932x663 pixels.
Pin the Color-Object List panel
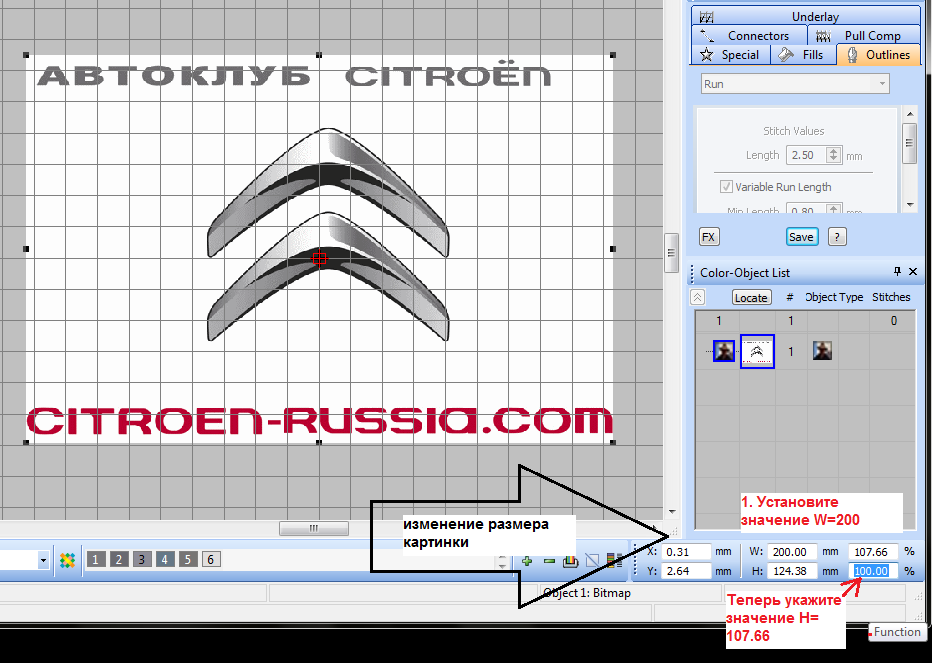898,272
